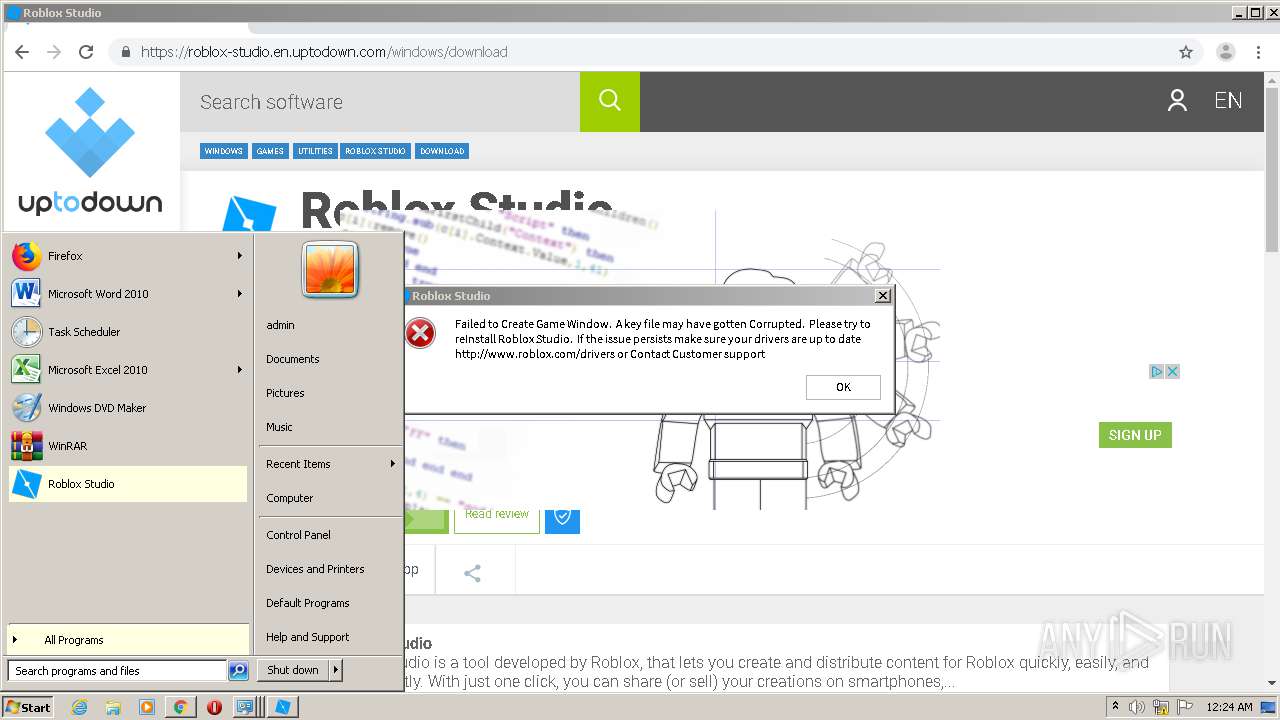Click the ROBLOX STUDIO breadcrumb tag
Viewport: 1280px width, 720px height.
(x=376, y=151)
